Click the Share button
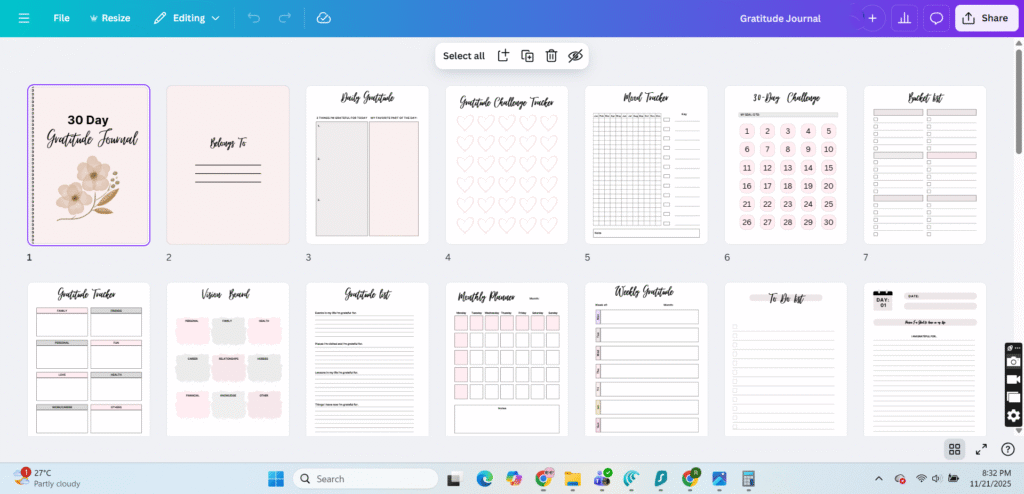The width and height of the screenshot is (1024, 494). point(986,18)
